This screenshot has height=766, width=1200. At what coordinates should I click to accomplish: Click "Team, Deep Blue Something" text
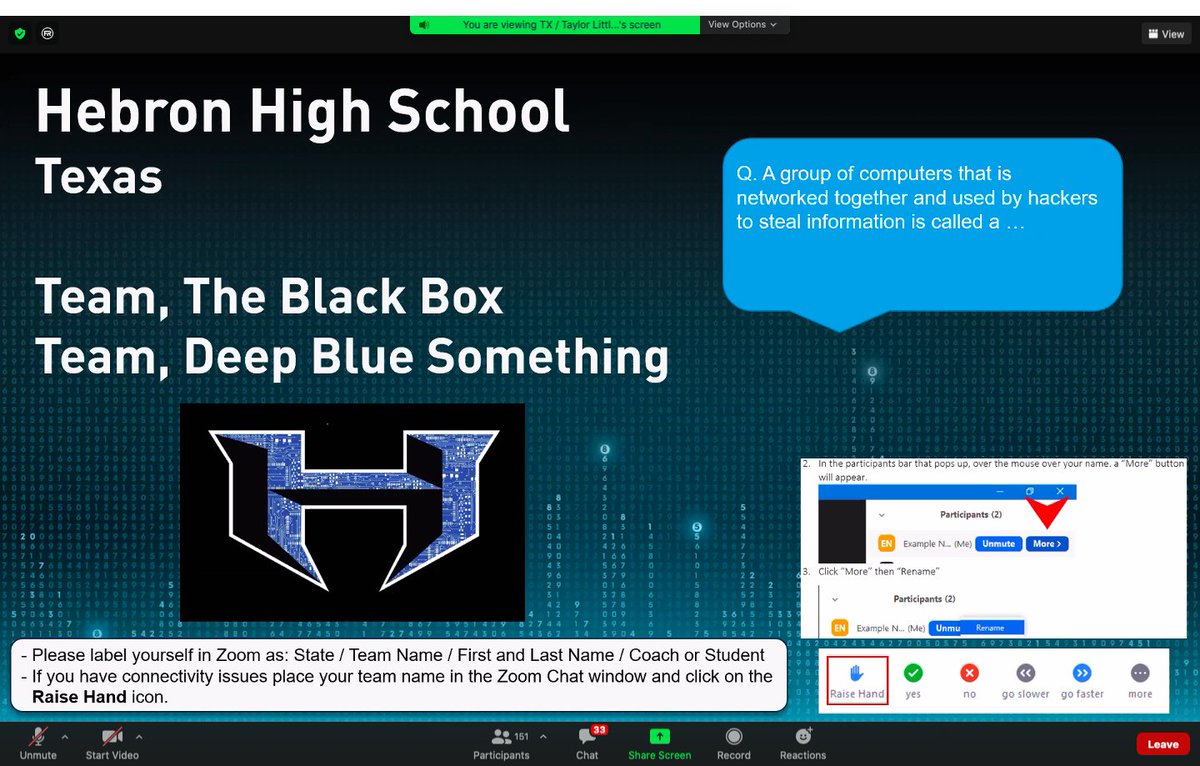pos(352,356)
